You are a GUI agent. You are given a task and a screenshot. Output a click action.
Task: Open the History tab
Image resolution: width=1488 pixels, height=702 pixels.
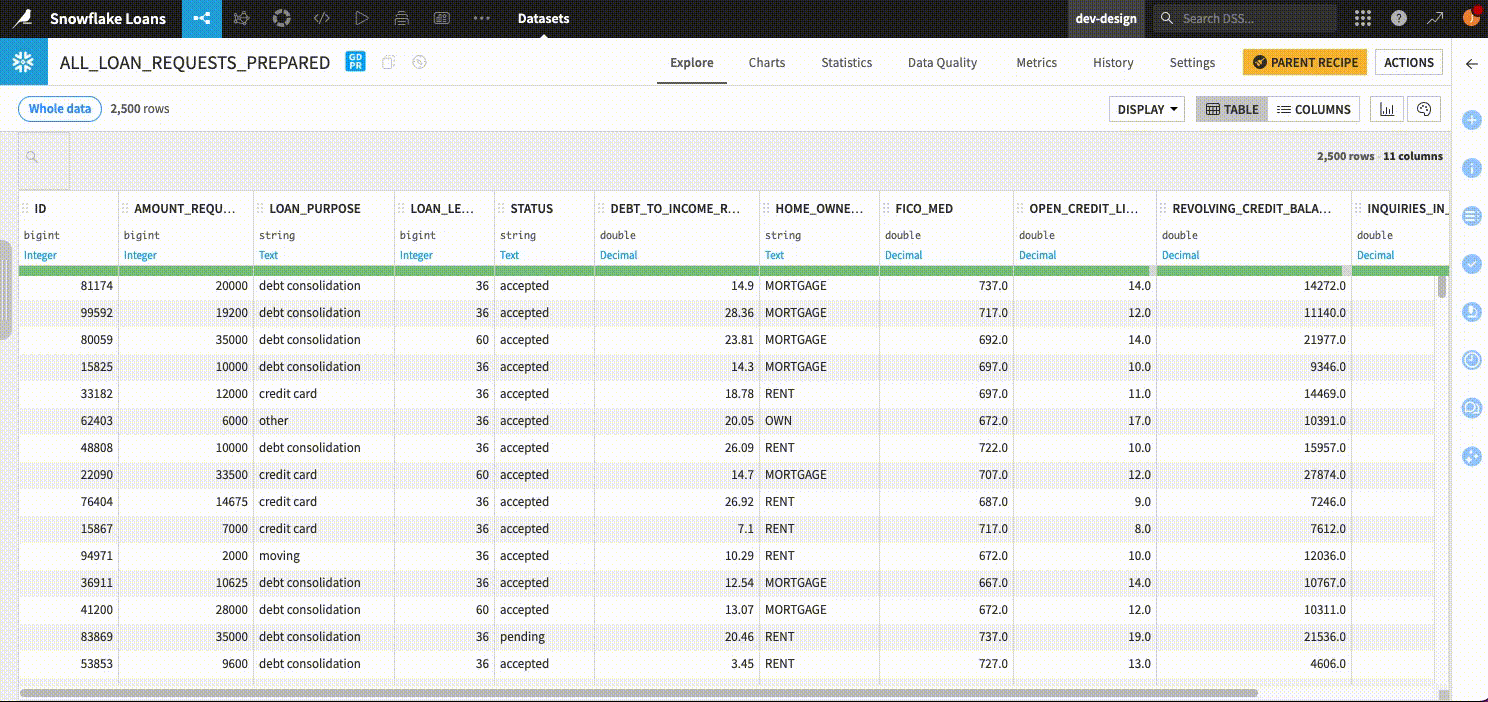pos(1113,62)
